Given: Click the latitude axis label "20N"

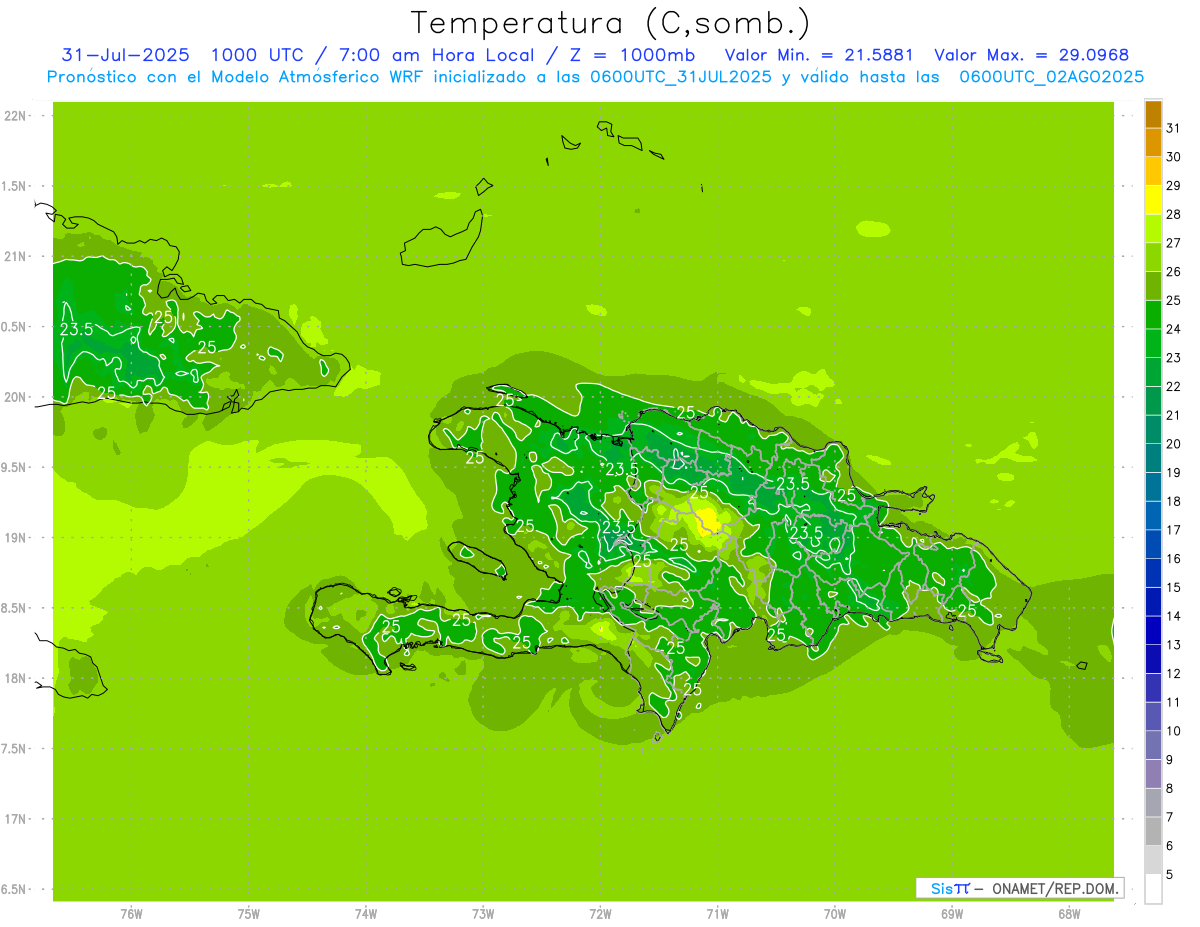Looking at the screenshot, I should point(16,397).
